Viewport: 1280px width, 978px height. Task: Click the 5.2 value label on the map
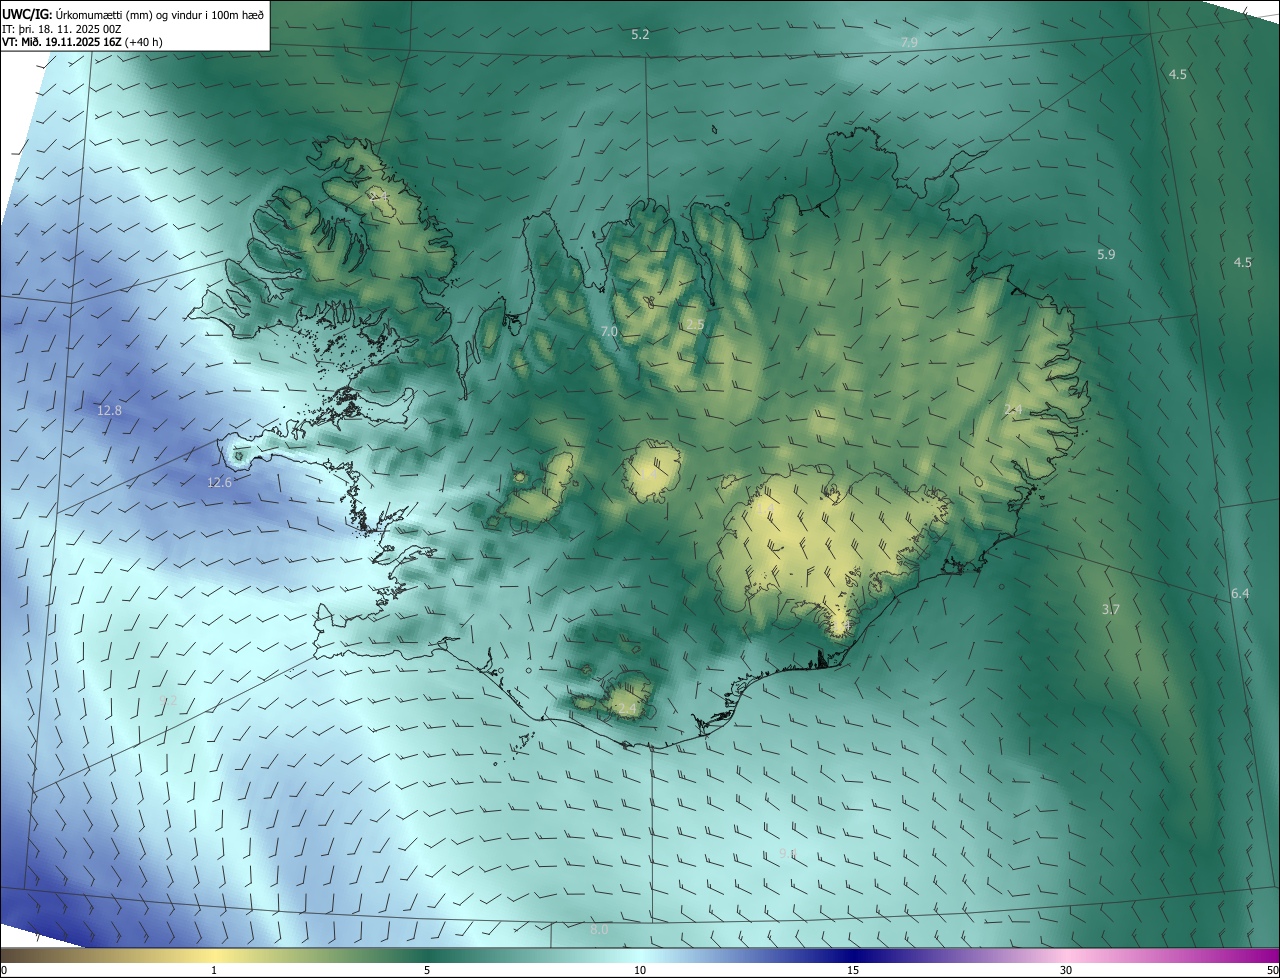[x=640, y=35]
